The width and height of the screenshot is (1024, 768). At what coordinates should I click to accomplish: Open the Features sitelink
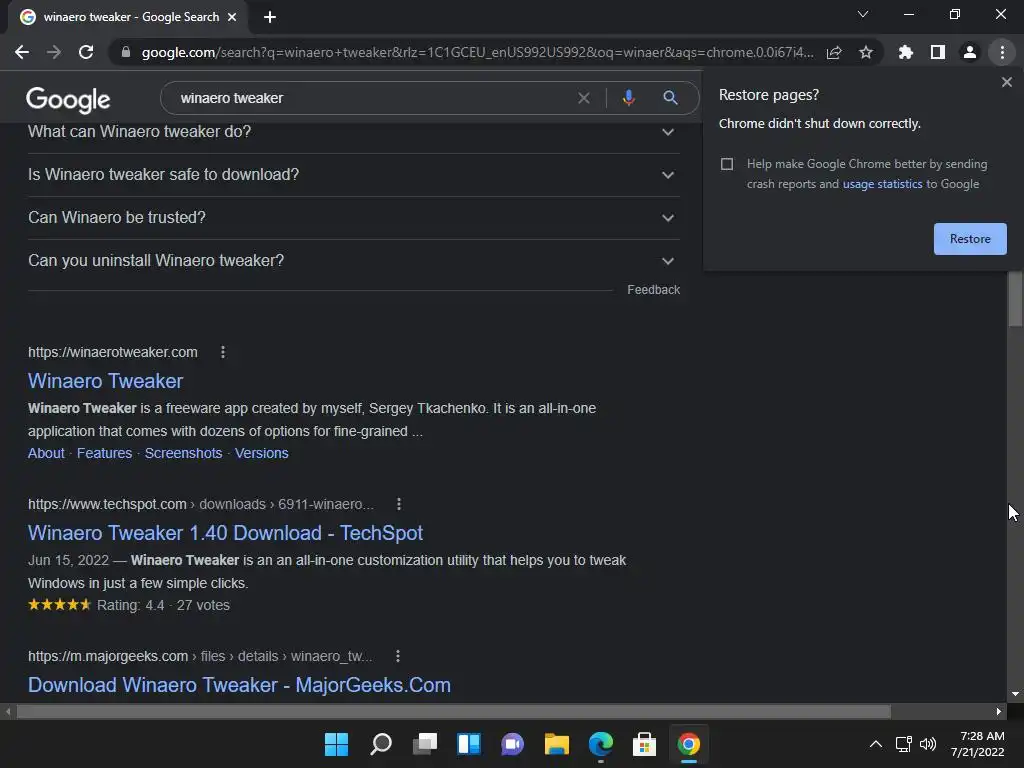(104, 453)
